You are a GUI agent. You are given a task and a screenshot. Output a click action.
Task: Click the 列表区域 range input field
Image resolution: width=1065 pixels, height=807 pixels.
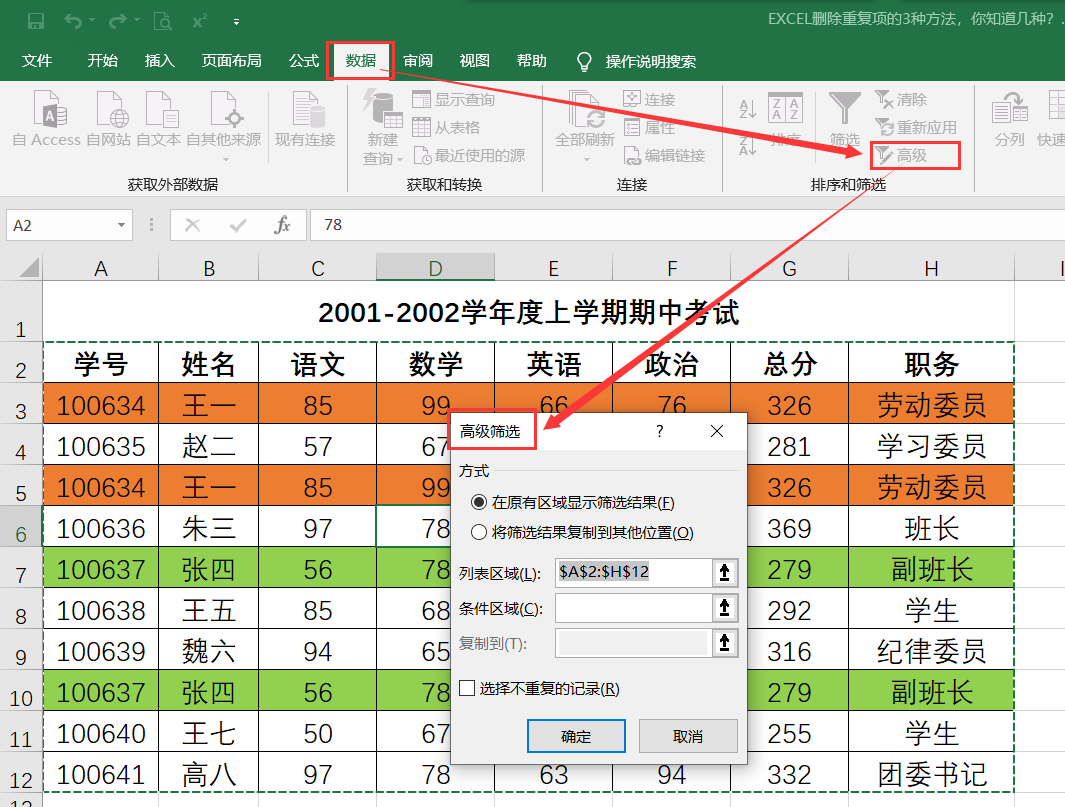coord(634,572)
